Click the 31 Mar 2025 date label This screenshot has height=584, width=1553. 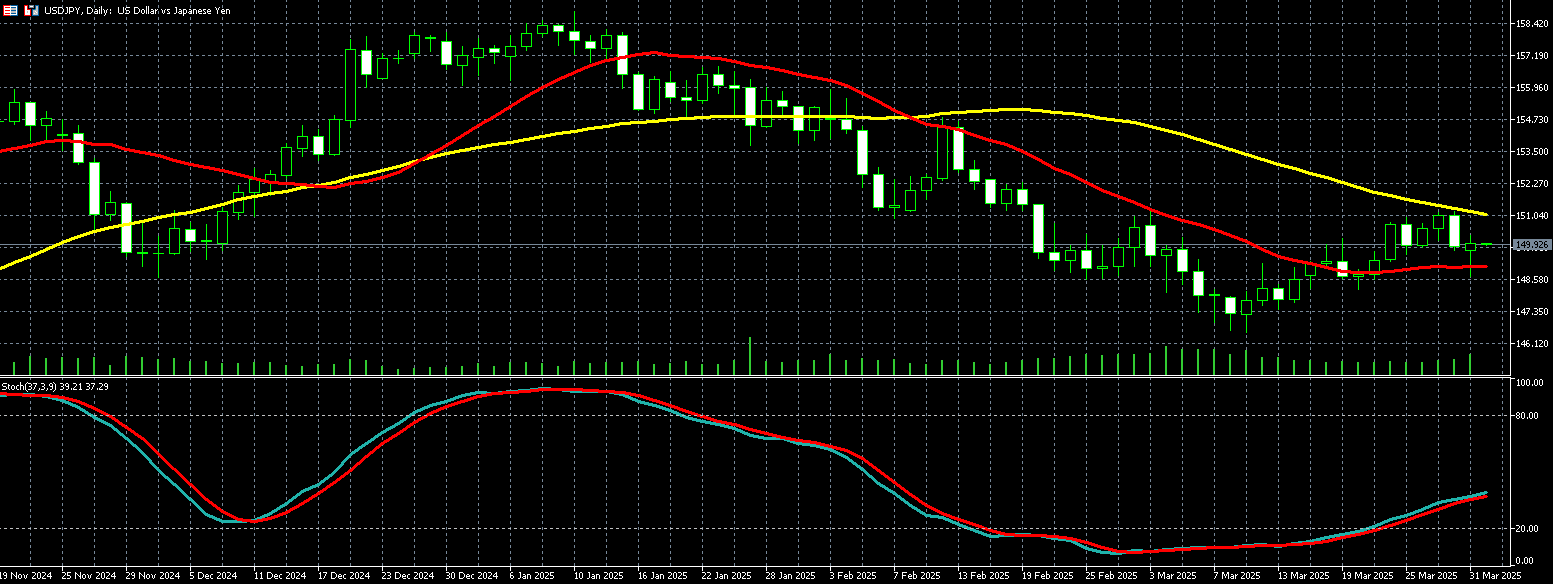click(1494, 576)
